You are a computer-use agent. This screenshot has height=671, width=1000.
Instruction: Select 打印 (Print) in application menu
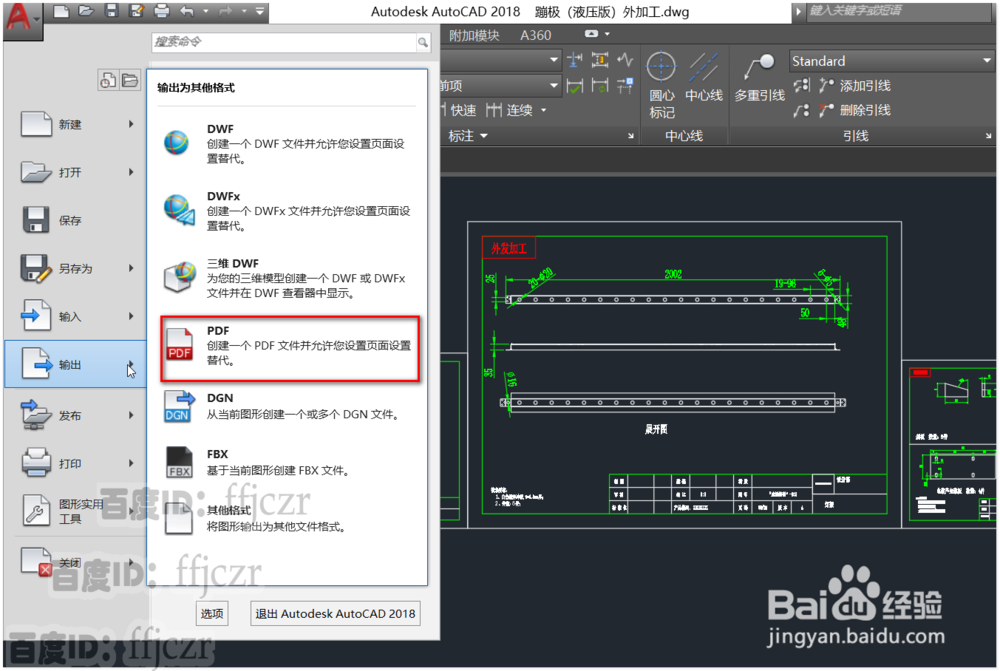pyautogui.click(x=77, y=463)
